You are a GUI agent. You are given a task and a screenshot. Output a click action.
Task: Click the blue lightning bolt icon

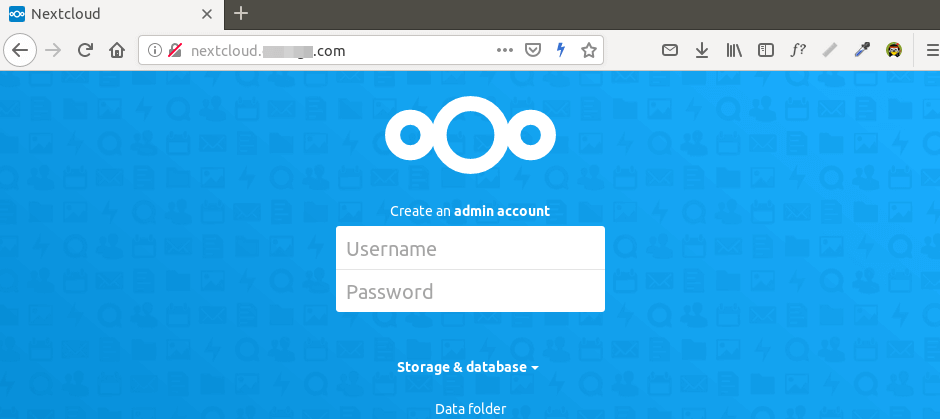pos(561,50)
